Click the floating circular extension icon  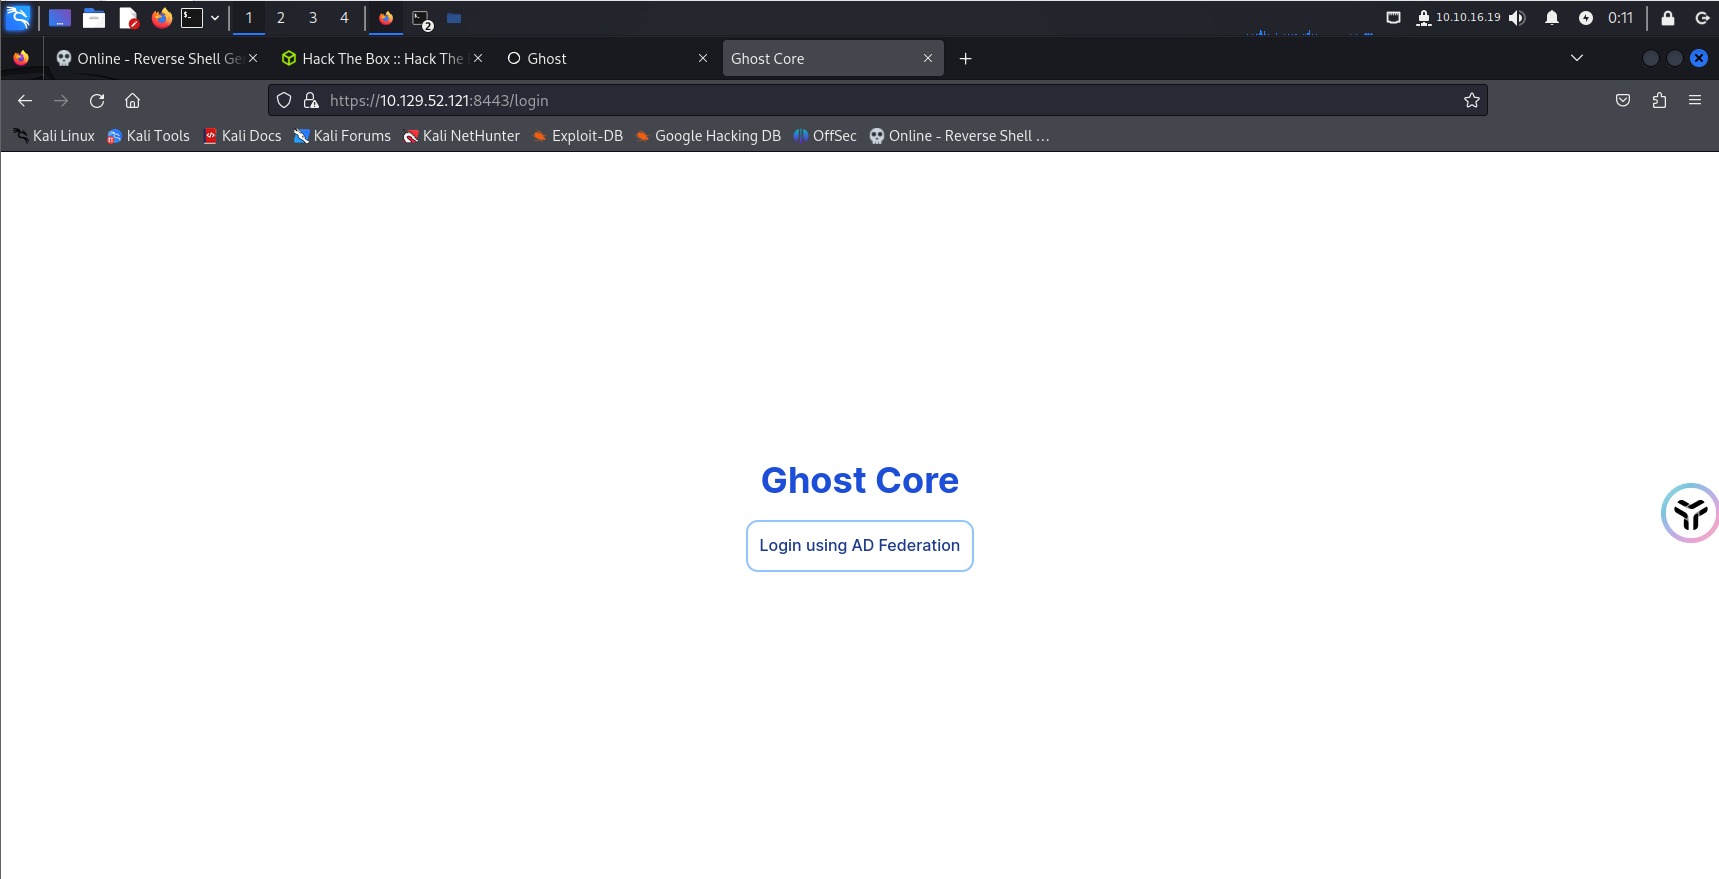(1689, 514)
